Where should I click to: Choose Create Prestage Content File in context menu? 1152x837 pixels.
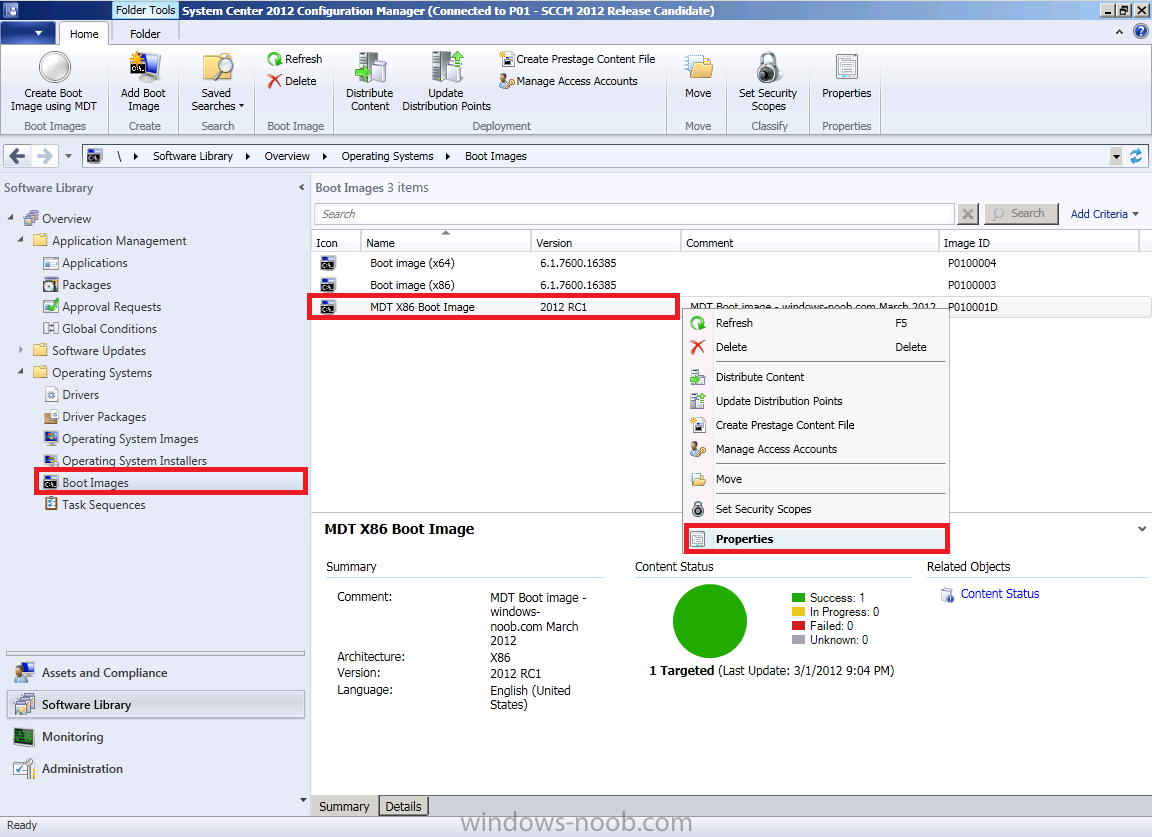816,425
